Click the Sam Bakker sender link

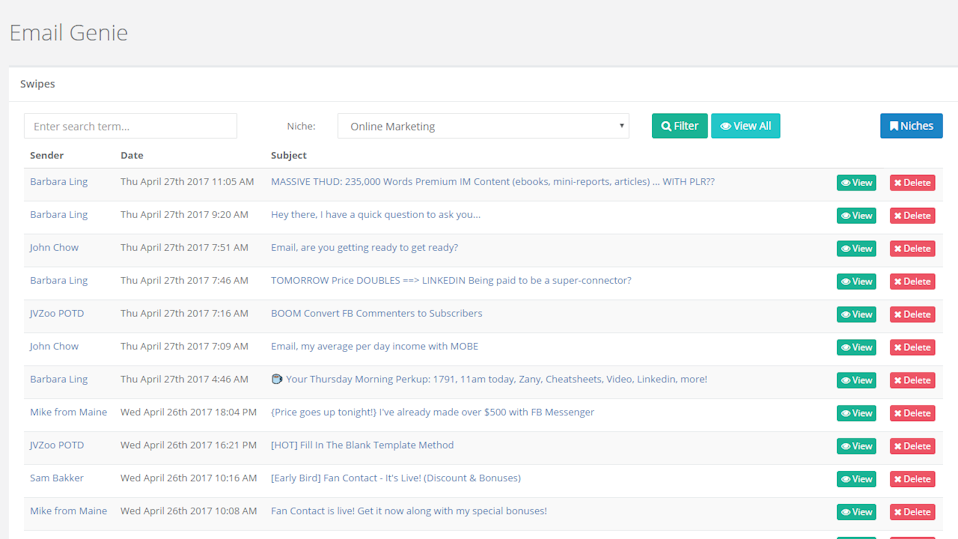(57, 478)
